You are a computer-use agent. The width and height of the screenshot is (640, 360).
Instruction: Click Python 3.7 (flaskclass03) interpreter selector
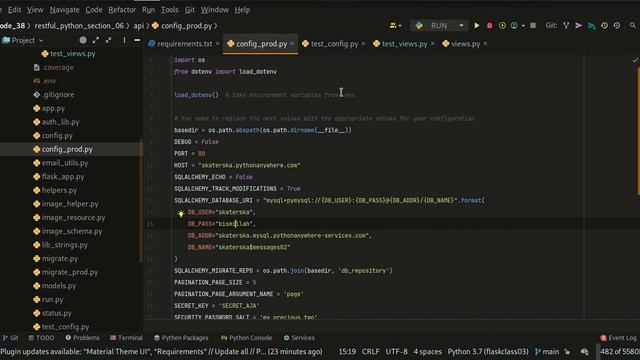click(488, 352)
